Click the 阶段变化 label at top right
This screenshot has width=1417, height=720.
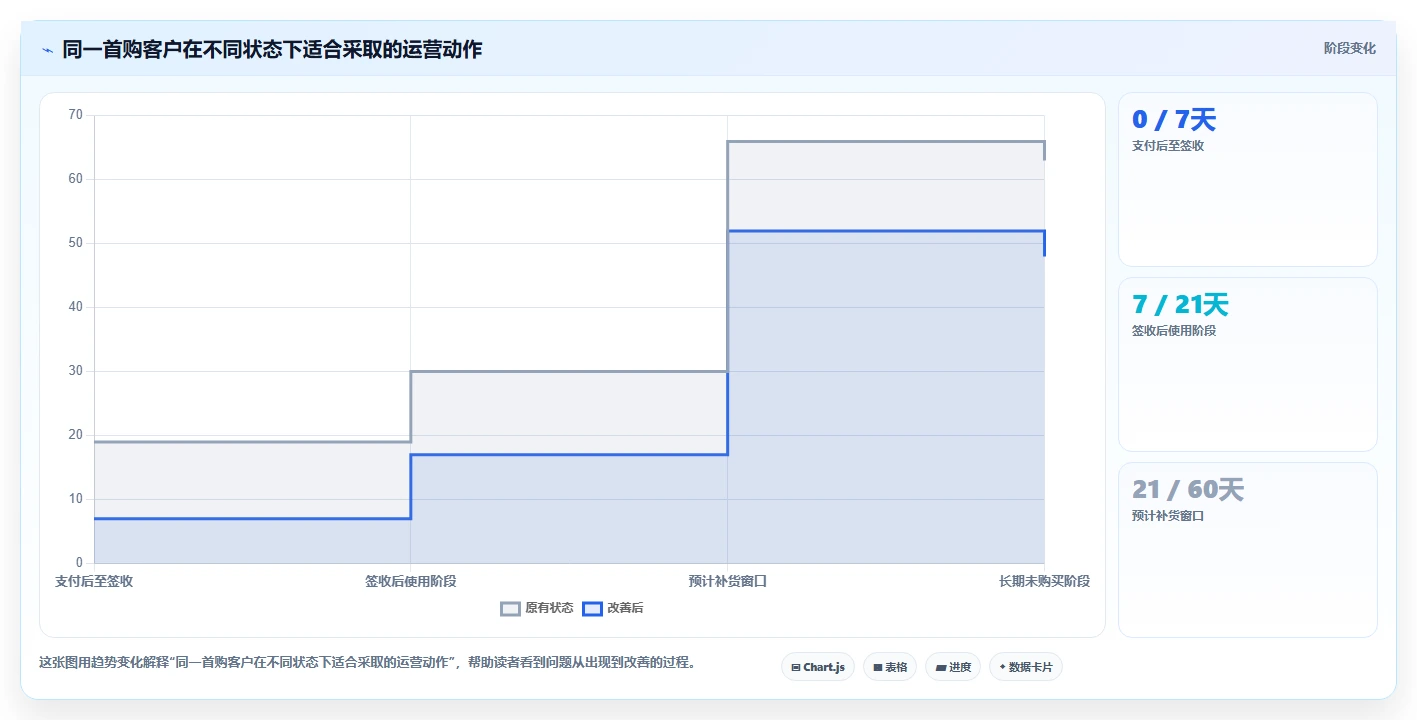1349,48
